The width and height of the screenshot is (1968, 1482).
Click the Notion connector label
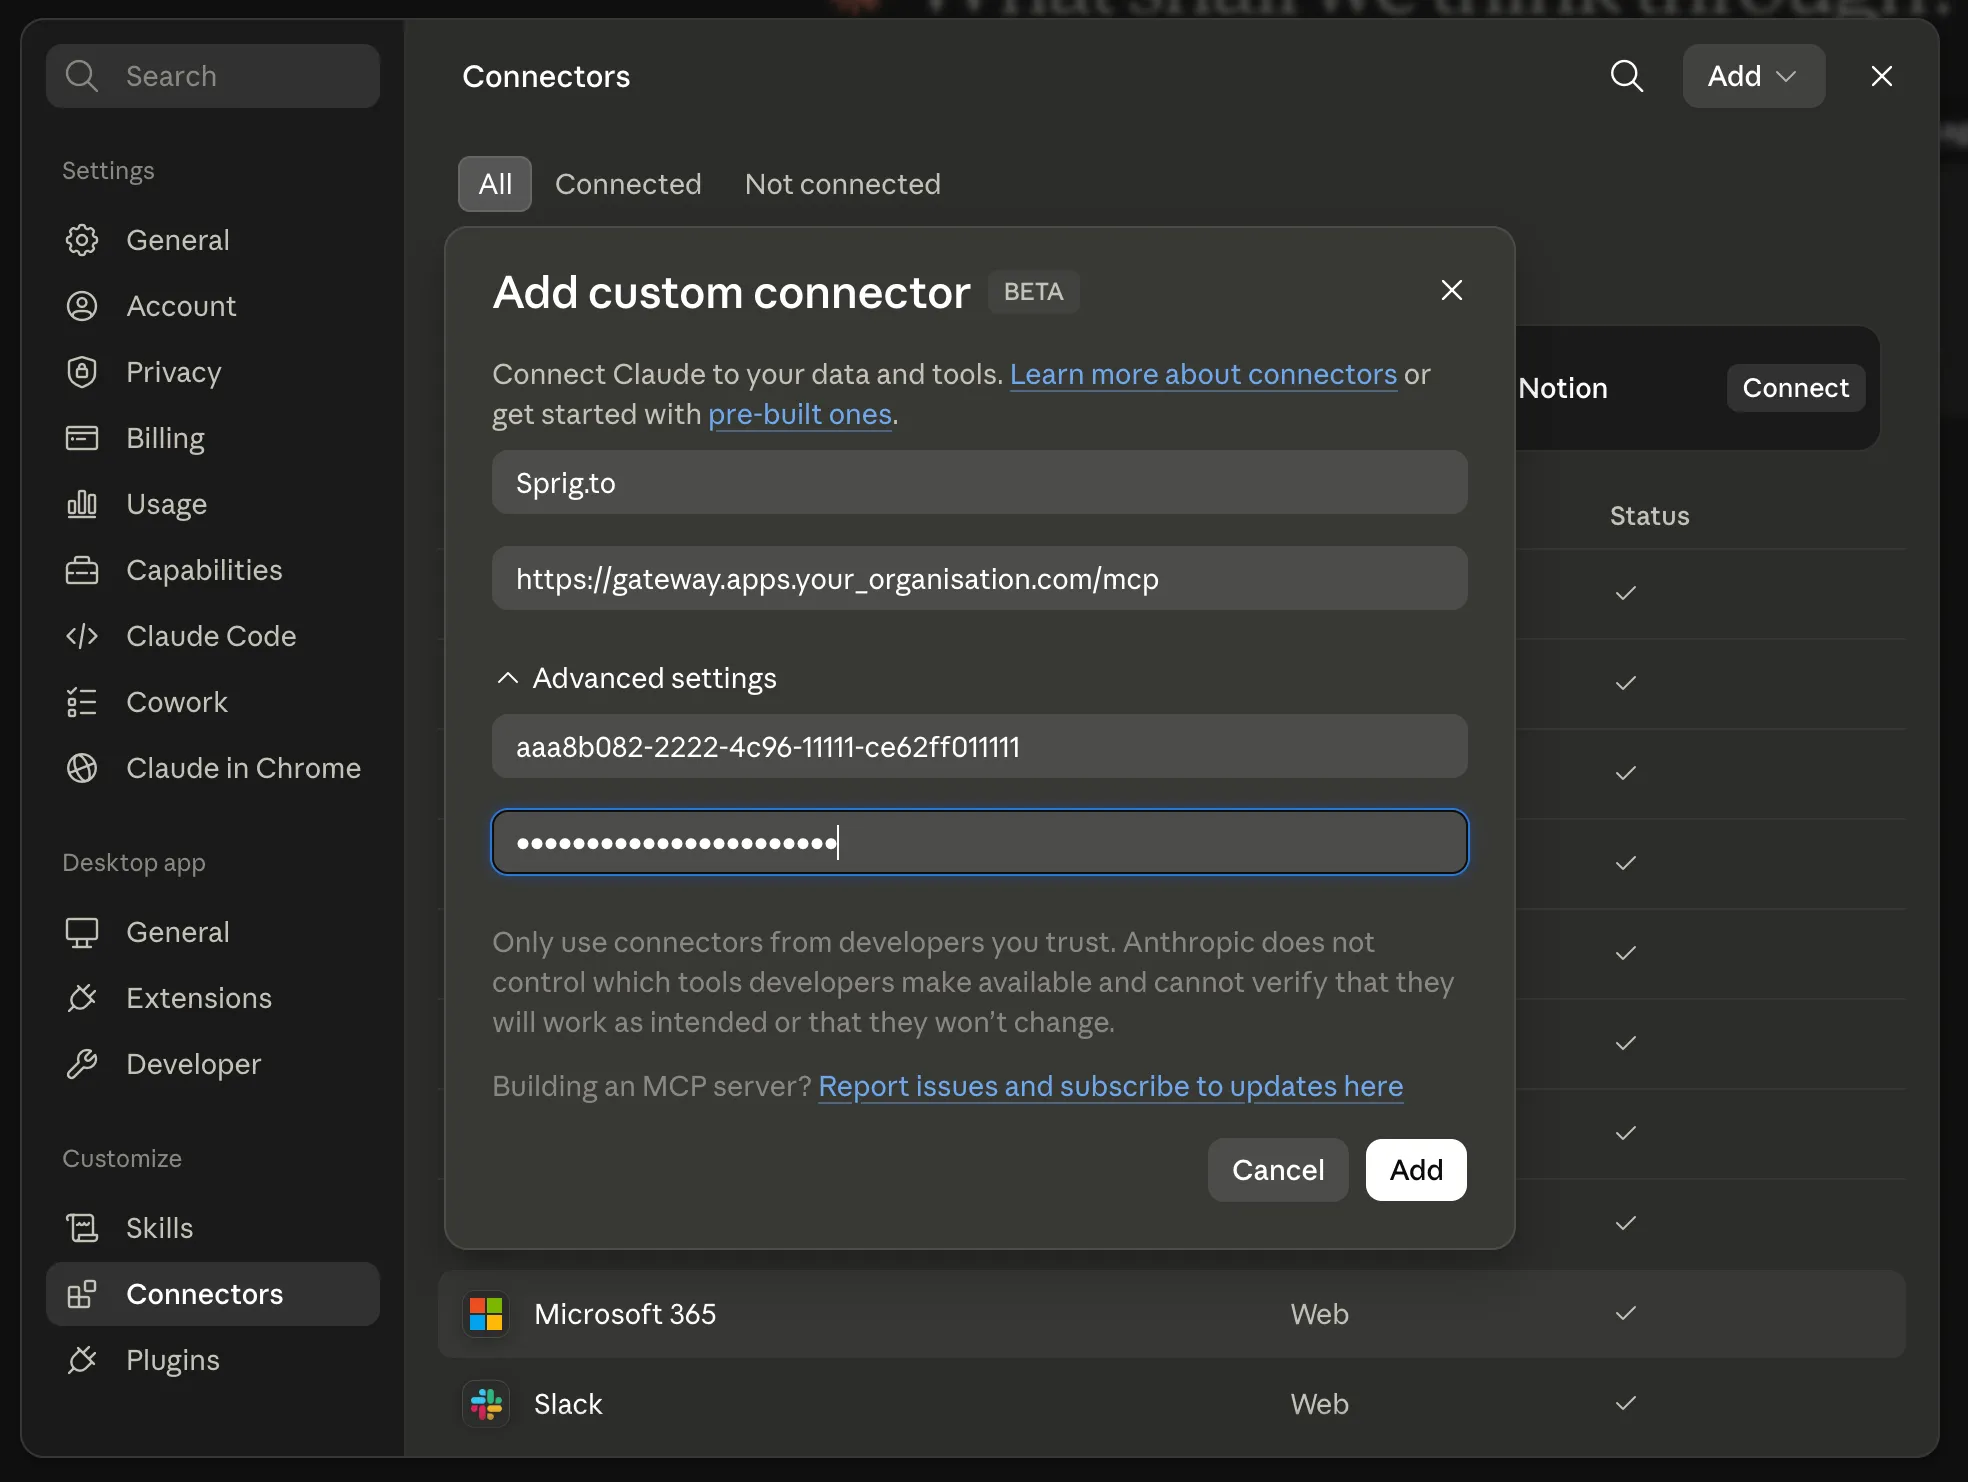coord(1563,388)
